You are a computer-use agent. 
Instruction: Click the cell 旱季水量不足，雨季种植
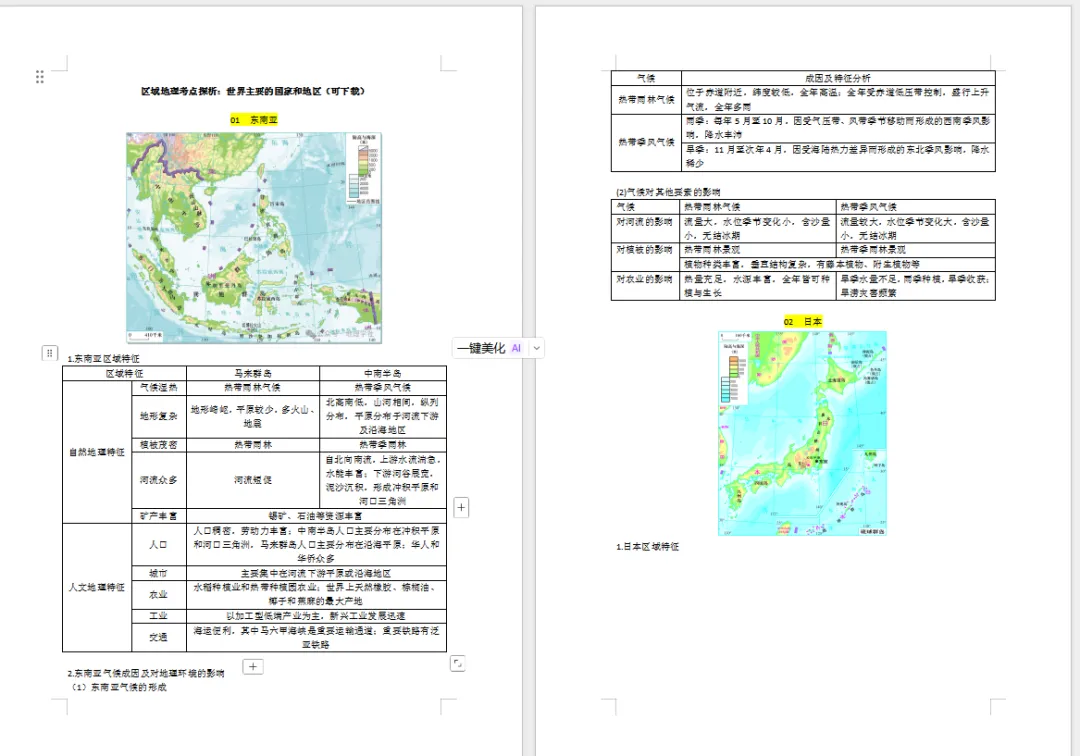pos(916,286)
